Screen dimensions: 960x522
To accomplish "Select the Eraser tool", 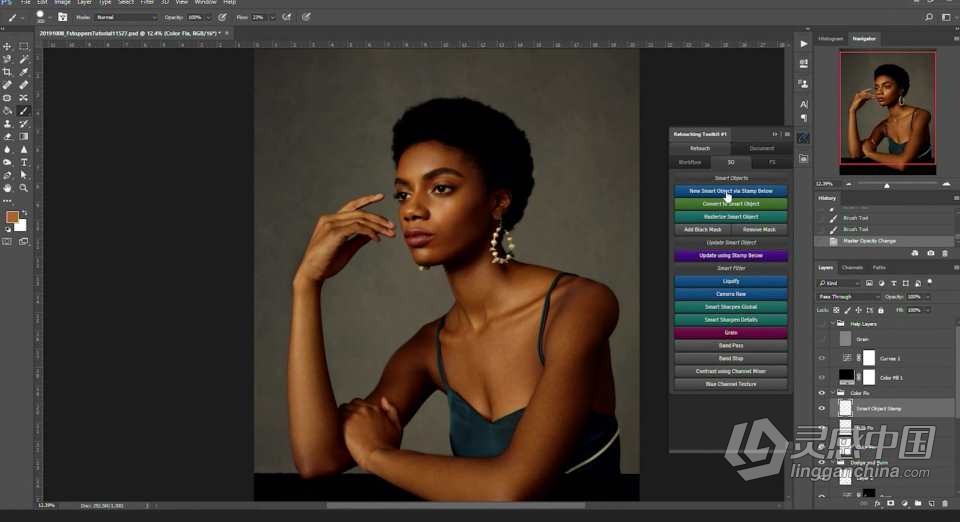I will pos(7,136).
